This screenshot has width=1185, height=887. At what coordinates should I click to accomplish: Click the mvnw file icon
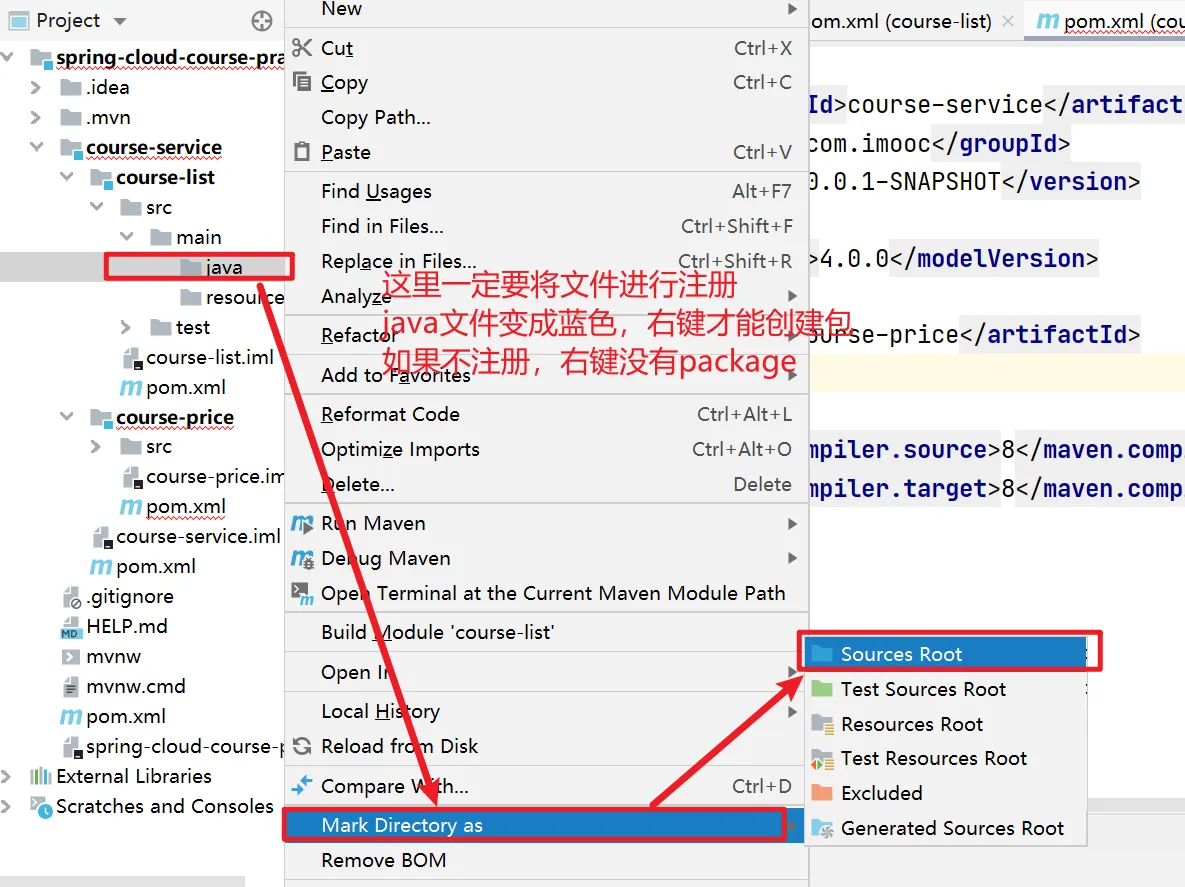[x=70, y=657]
